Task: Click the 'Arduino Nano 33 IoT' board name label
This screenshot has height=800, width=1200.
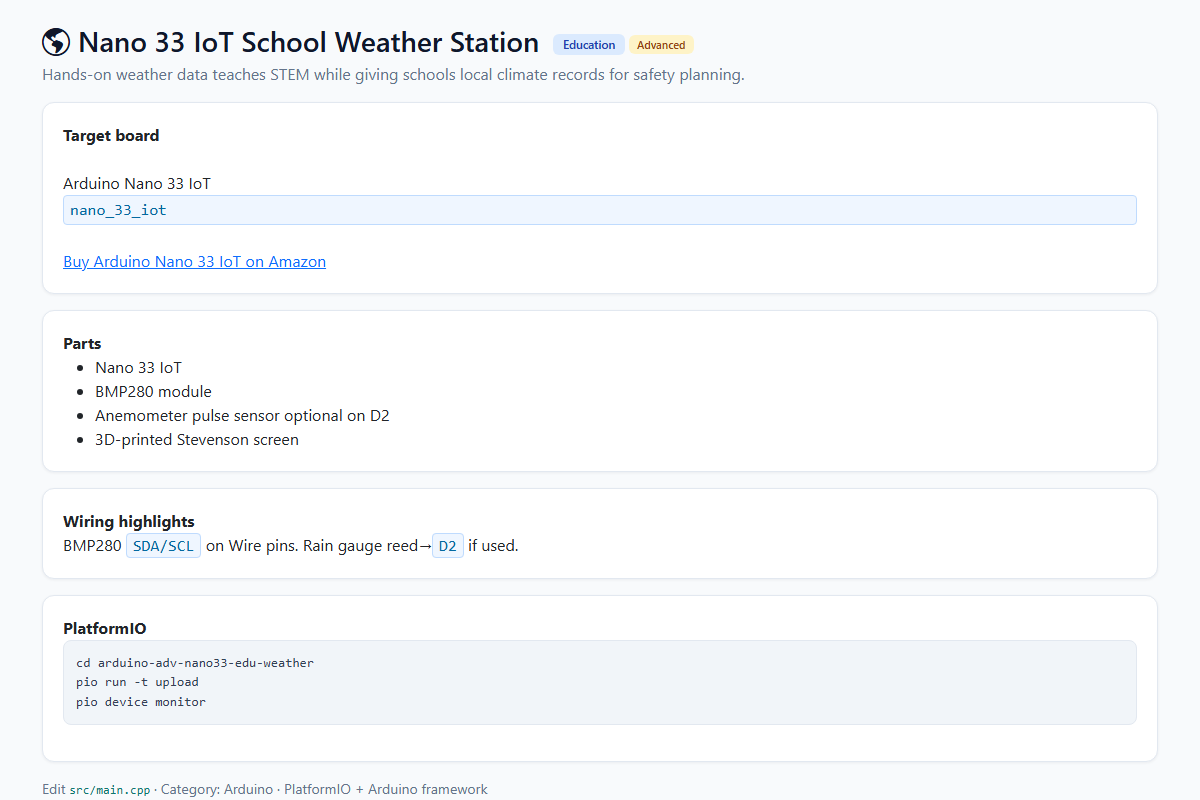Action: 137,184
